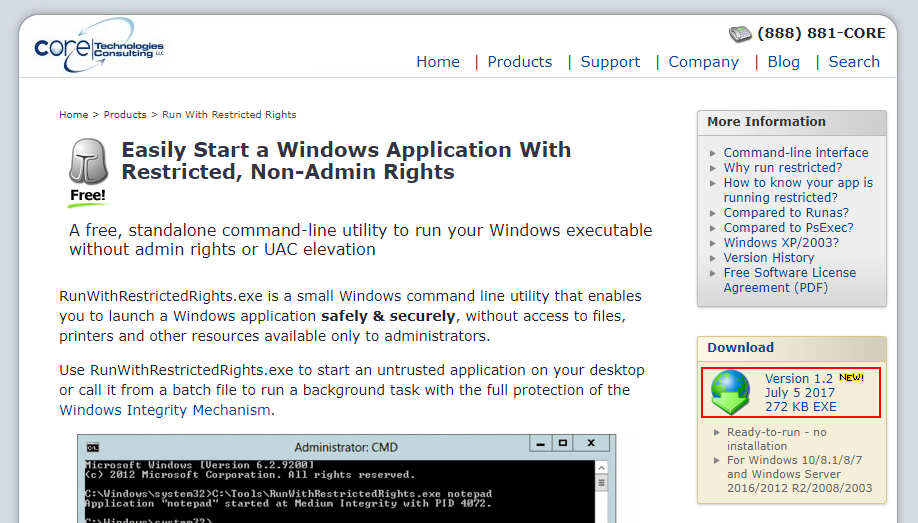Click the Core Technologies Consulting logo

pyautogui.click(x=99, y=46)
